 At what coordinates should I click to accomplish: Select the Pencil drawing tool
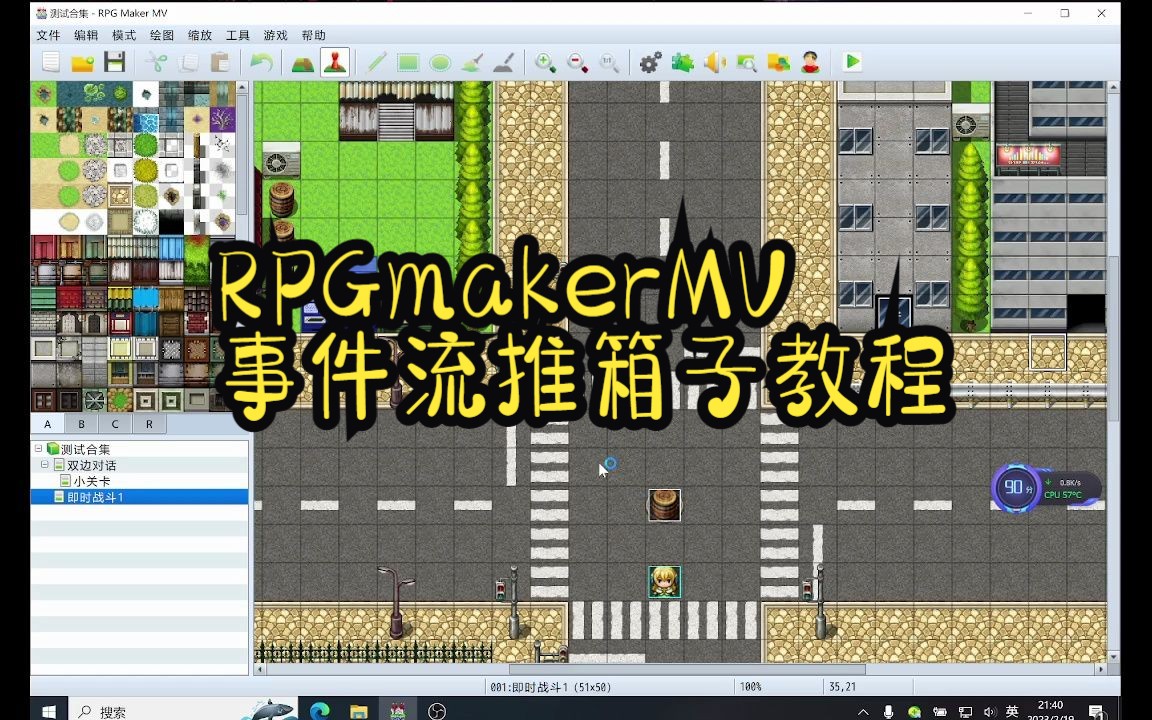[375, 62]
